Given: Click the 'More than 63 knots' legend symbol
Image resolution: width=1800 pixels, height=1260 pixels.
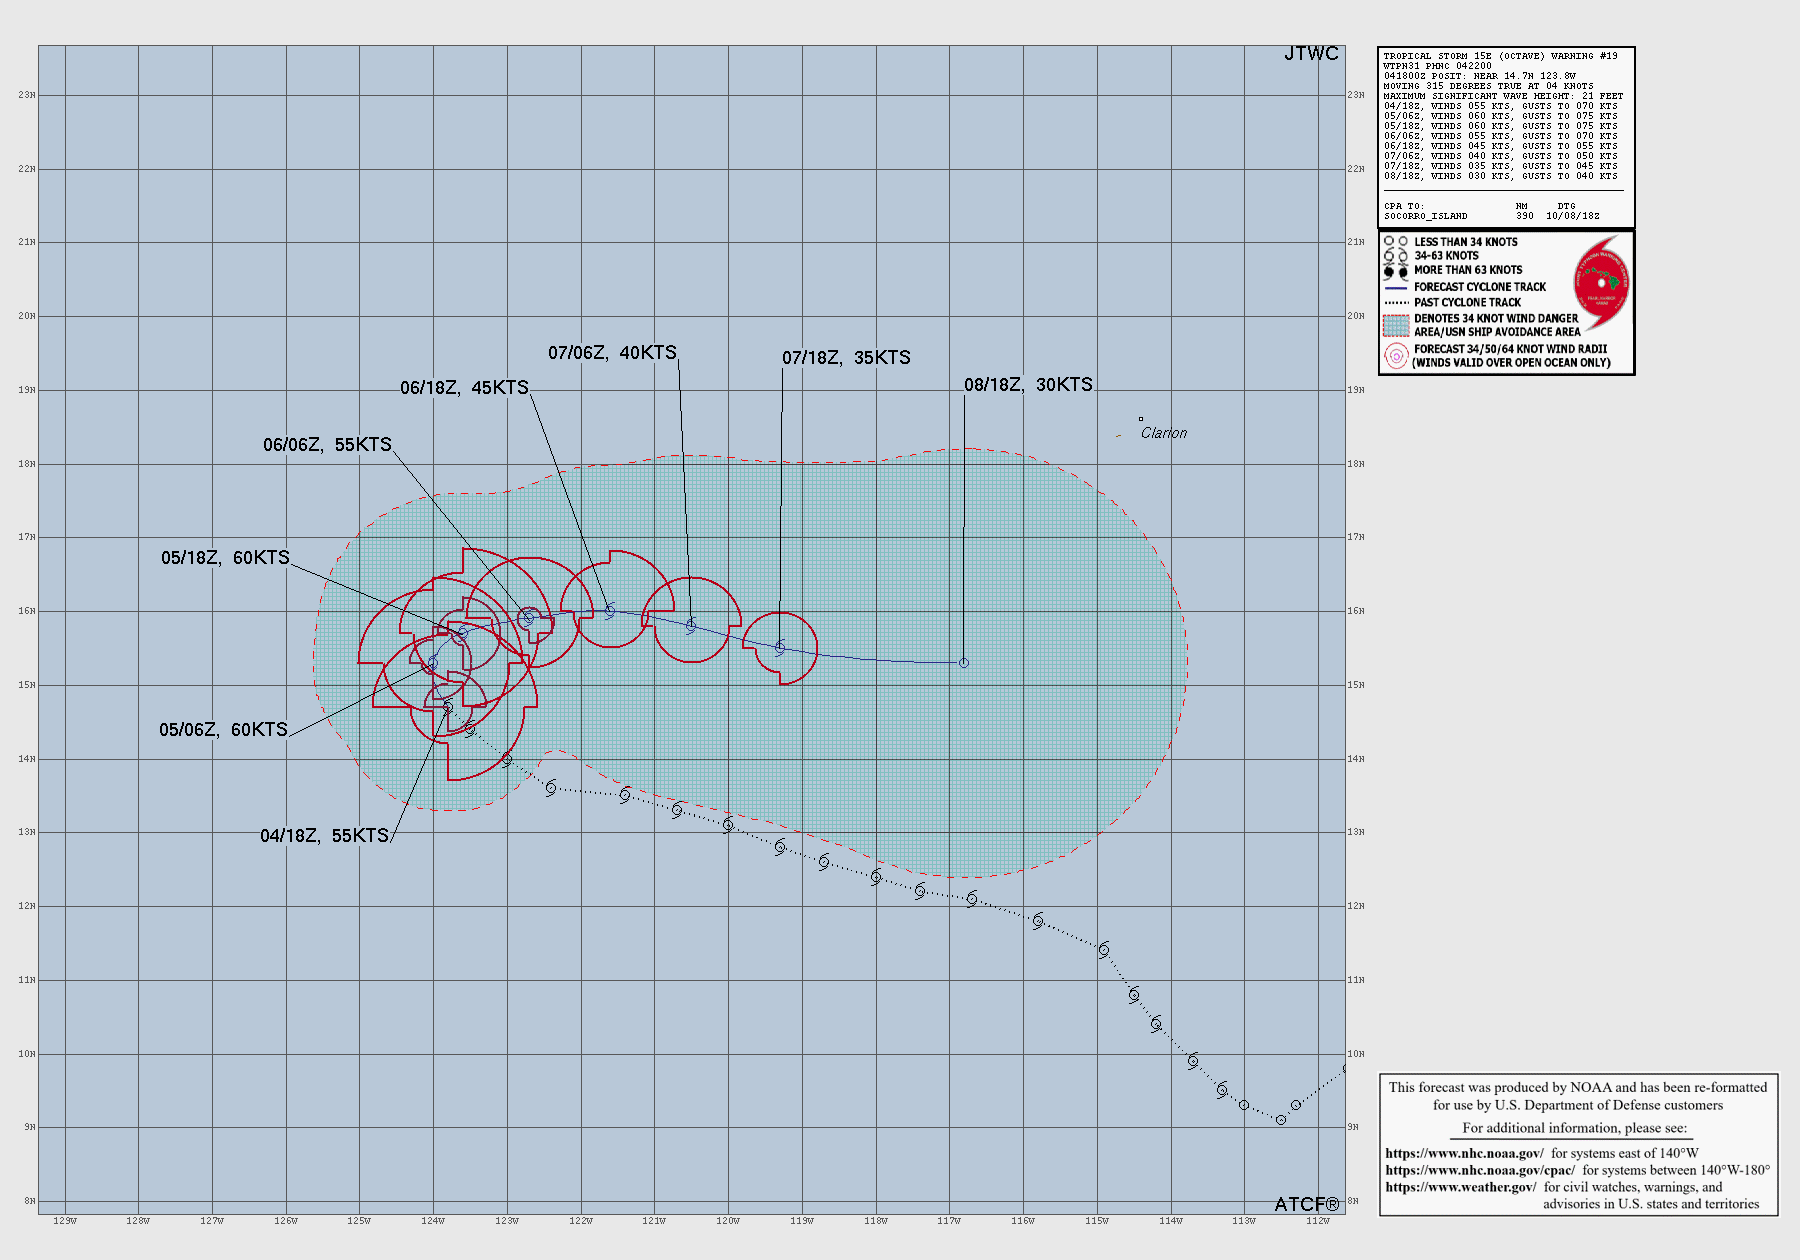Looking at the screenshot, I should point(1396,271).
